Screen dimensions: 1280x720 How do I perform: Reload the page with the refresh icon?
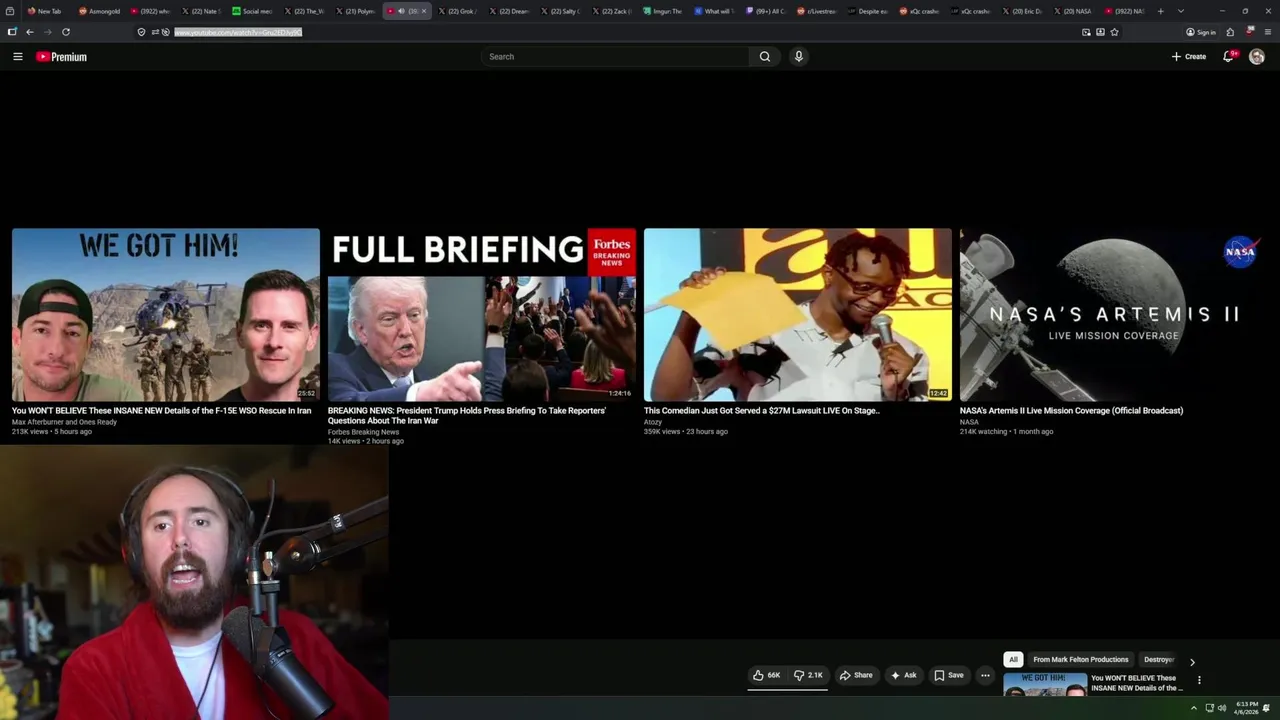(66, 32)
